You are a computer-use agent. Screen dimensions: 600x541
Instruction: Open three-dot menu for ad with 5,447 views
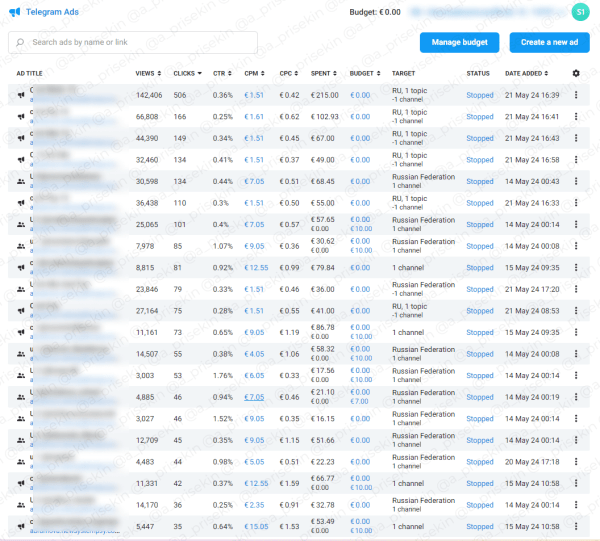click(x=575, y=526)
